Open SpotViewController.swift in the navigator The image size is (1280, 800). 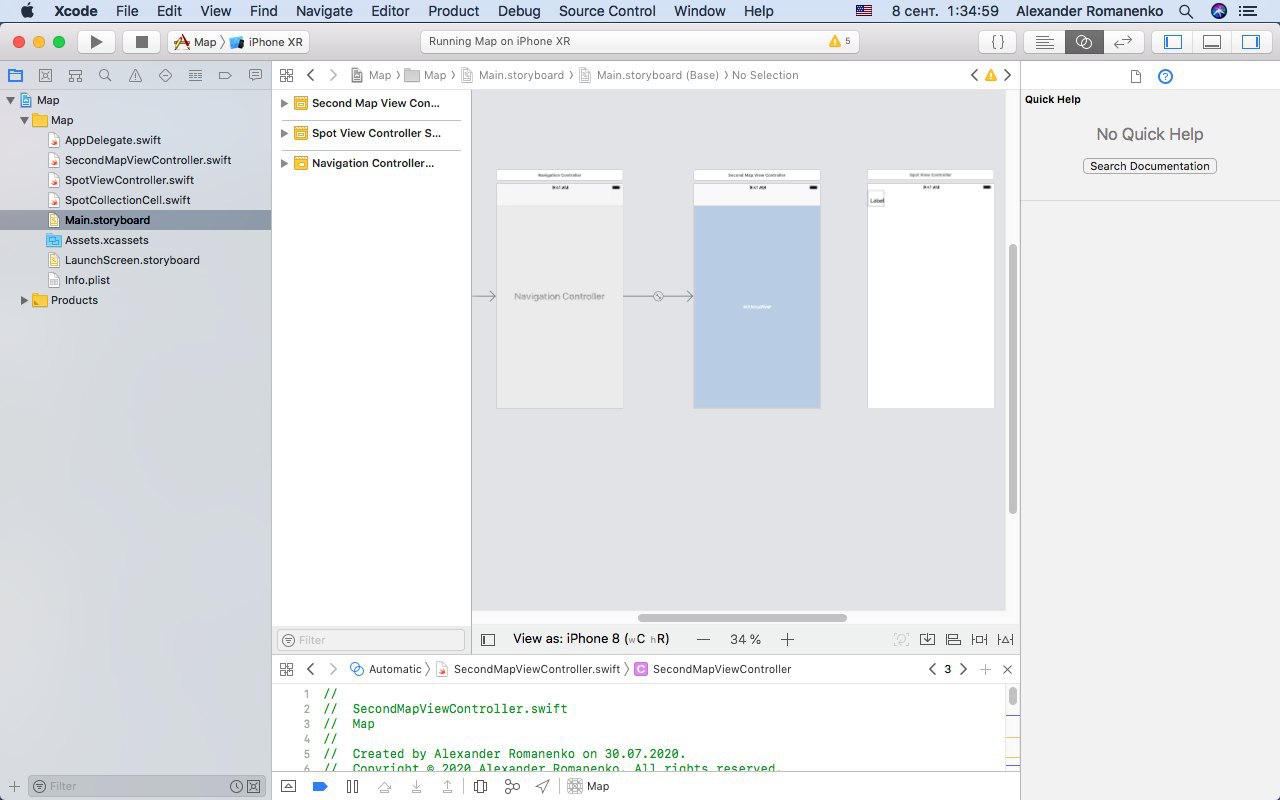129,180
